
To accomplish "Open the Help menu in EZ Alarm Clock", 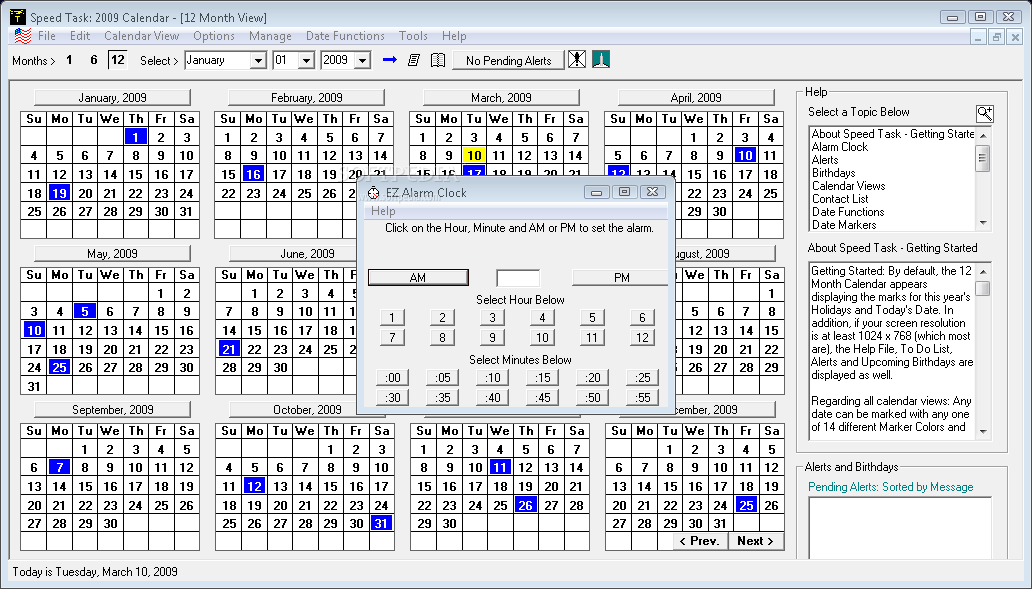I will [383, 211].
